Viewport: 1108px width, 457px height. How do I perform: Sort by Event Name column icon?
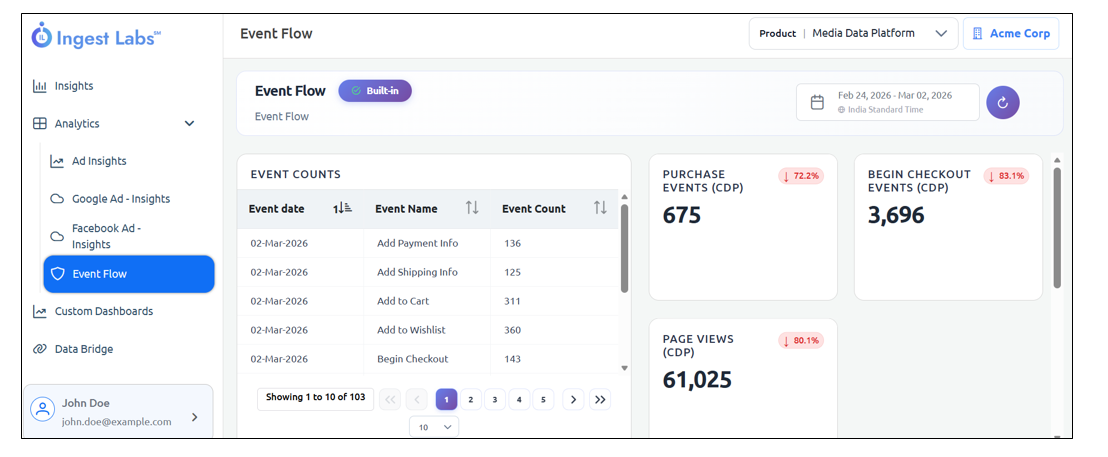(x=472, y=208)
